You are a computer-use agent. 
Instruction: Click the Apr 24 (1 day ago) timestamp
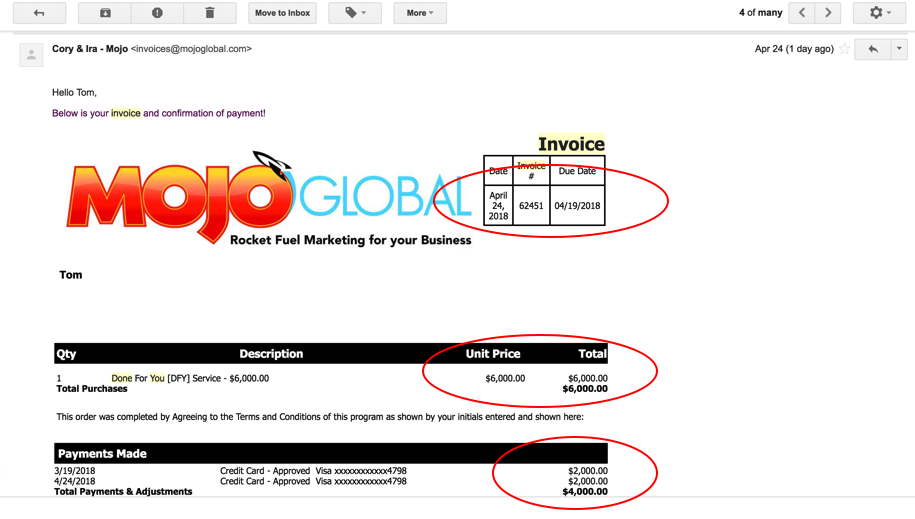794,49
